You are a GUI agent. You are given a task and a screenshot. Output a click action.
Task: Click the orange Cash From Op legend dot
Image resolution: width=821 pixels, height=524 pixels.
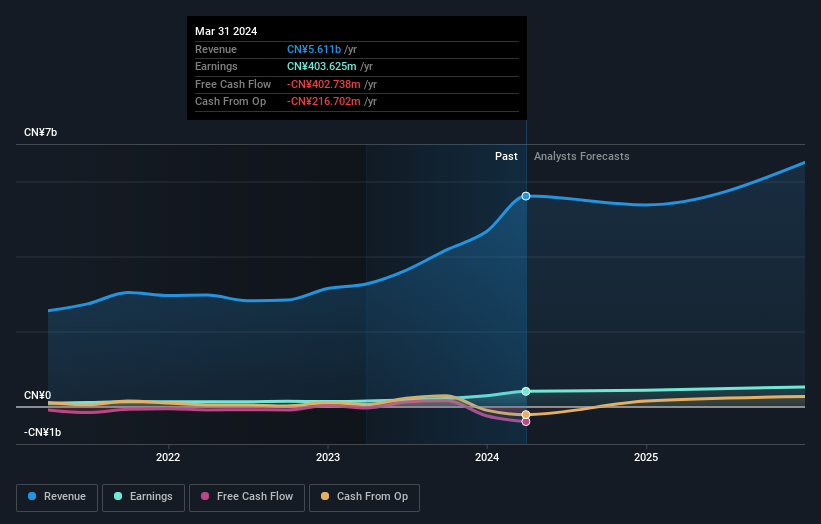[325, 496]
